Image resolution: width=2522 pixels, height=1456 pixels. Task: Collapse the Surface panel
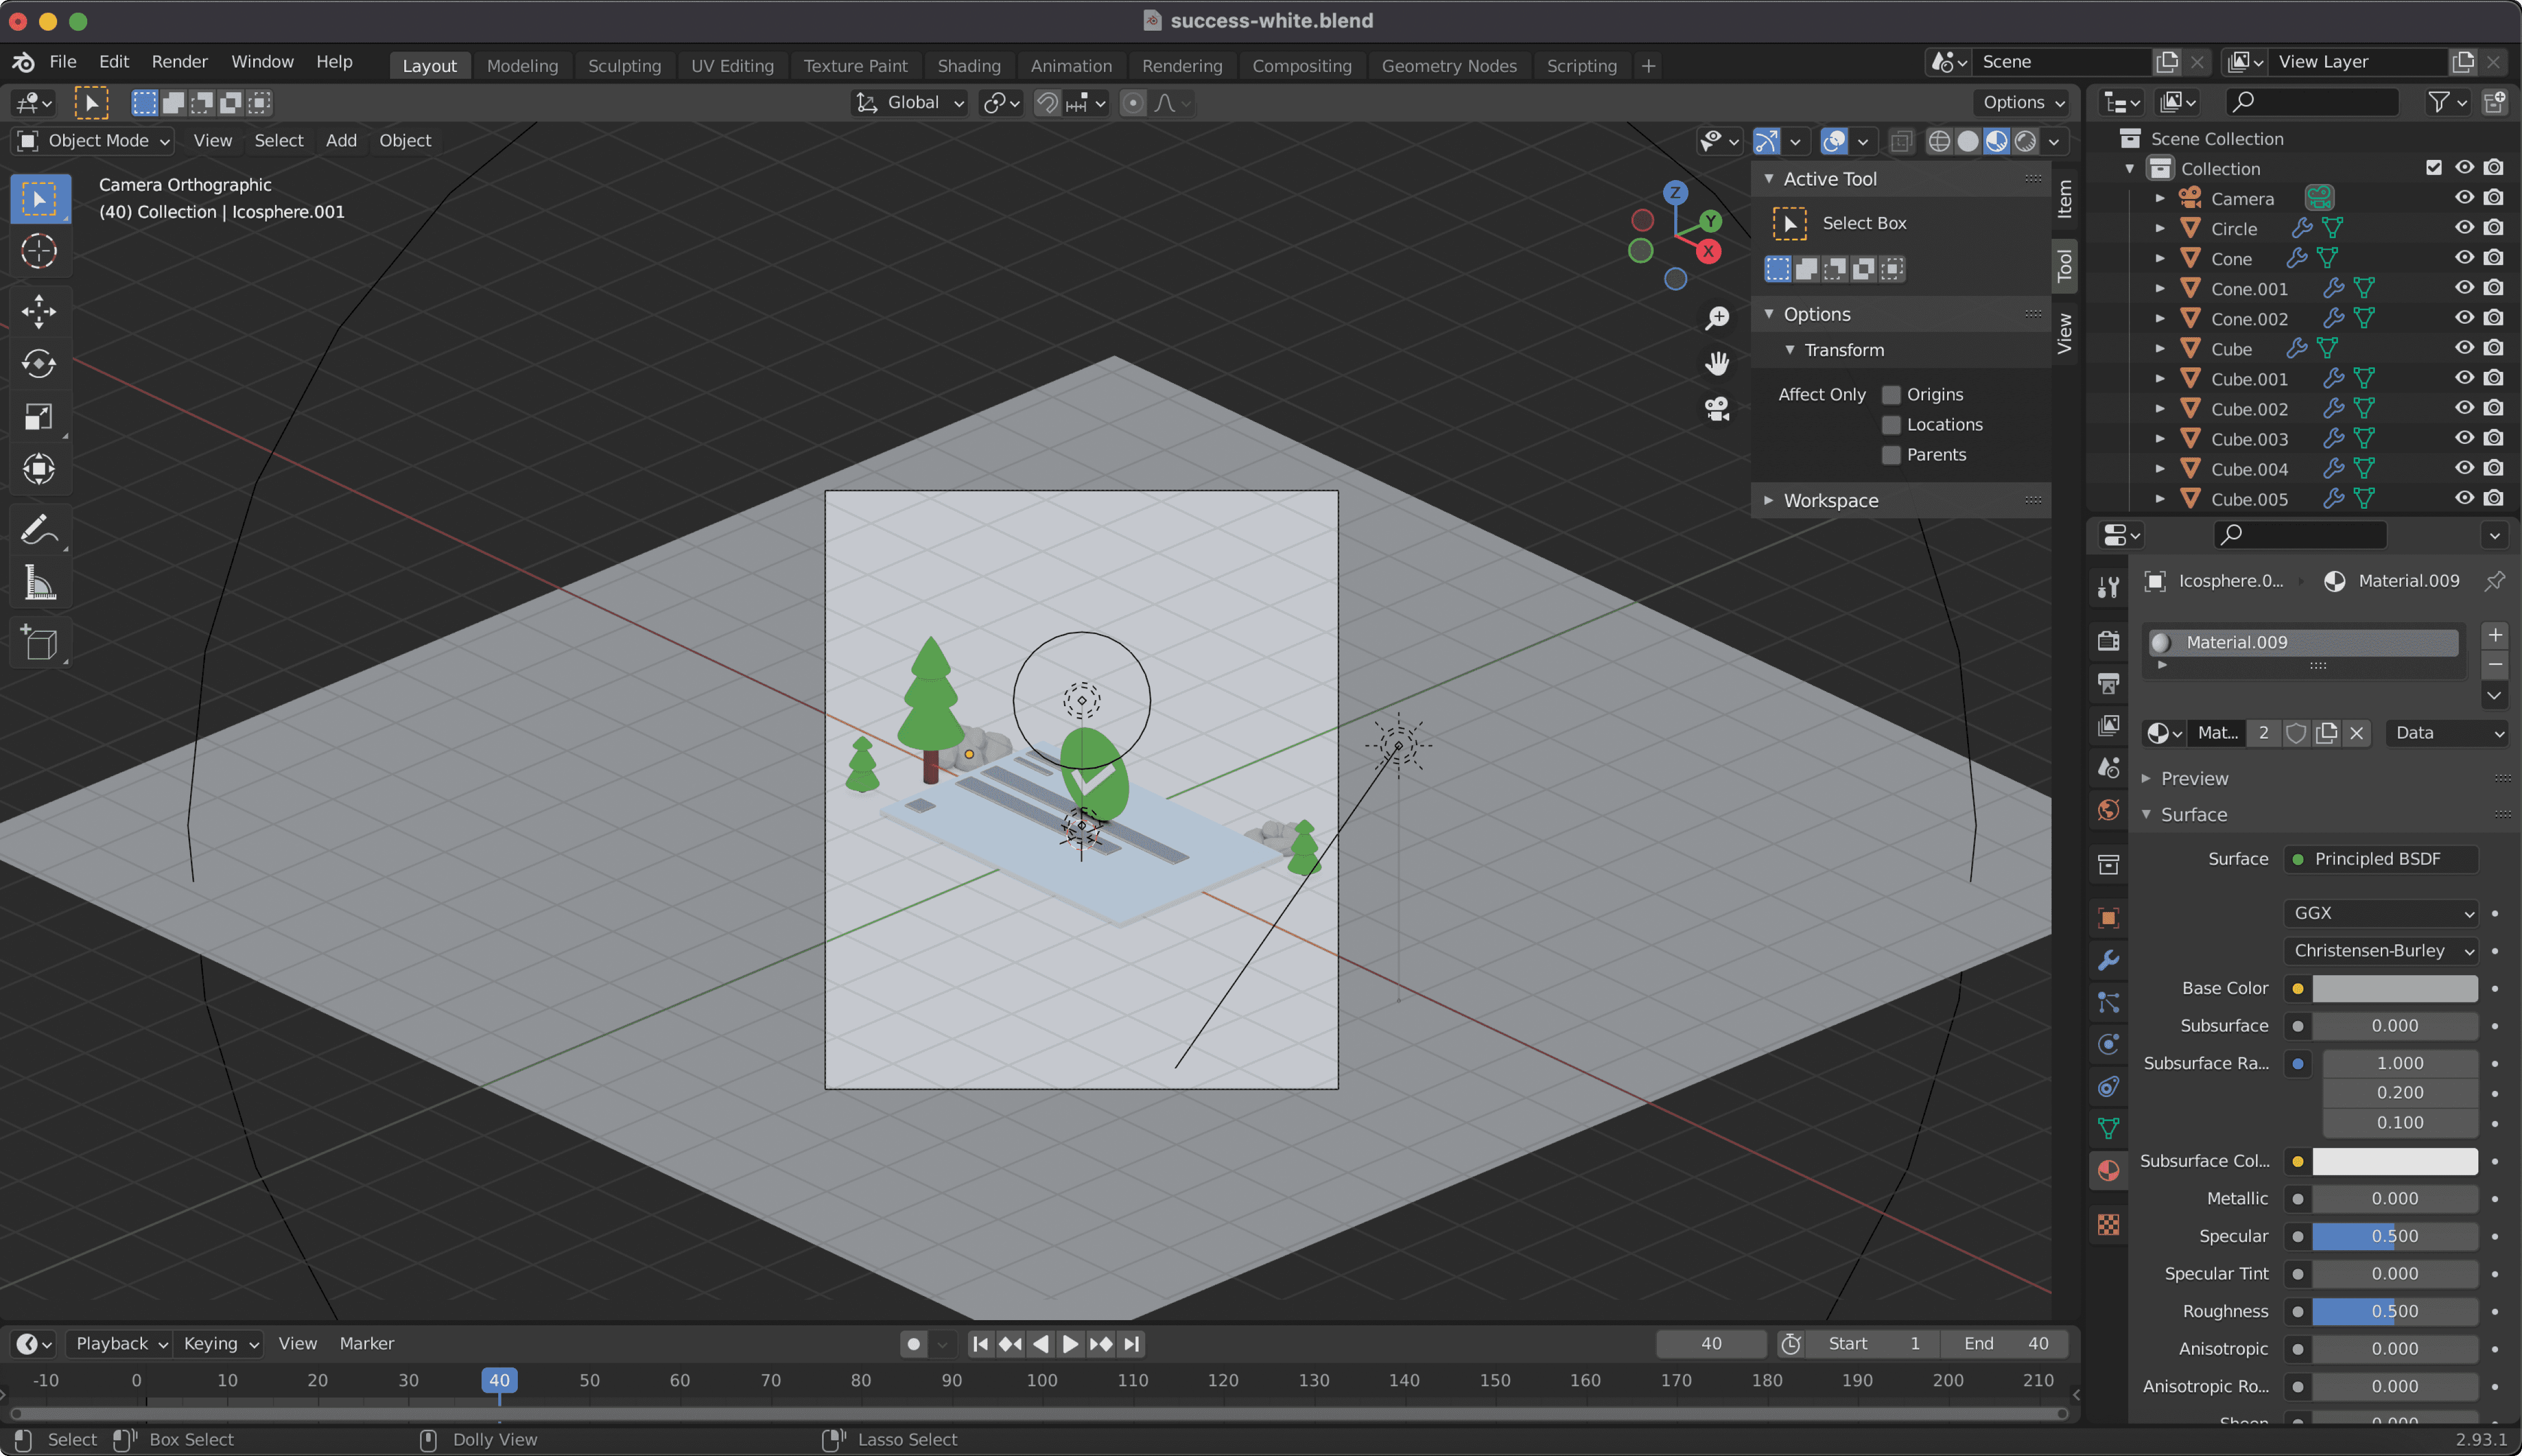[2193, 815]
